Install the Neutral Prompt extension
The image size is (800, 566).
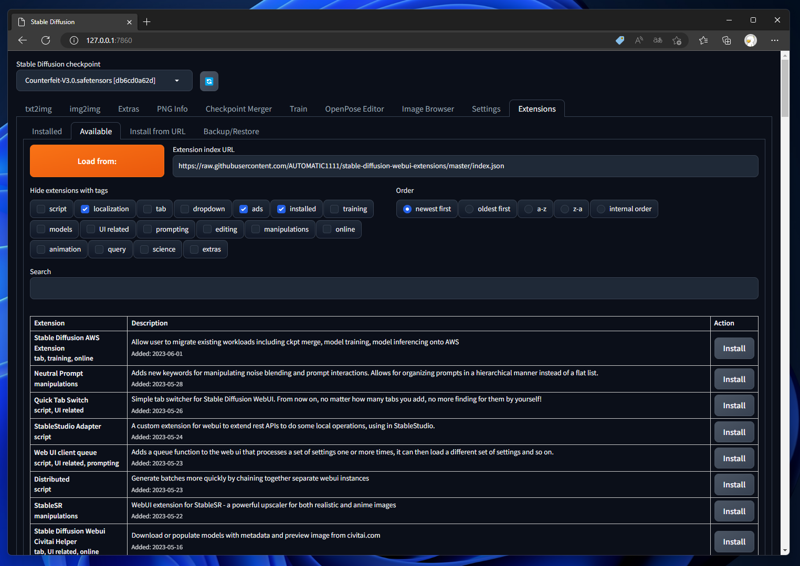[734, 379]
